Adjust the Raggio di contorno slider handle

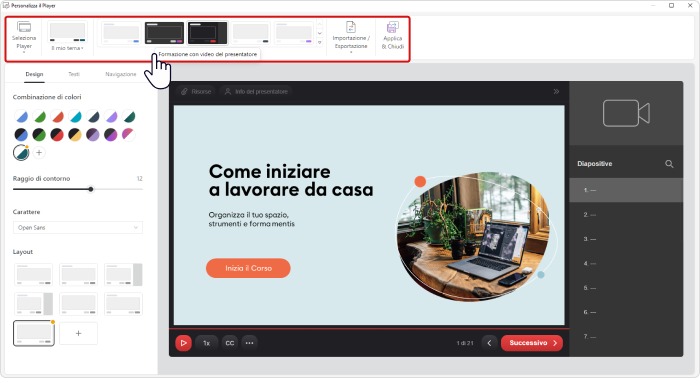point(91,189)
